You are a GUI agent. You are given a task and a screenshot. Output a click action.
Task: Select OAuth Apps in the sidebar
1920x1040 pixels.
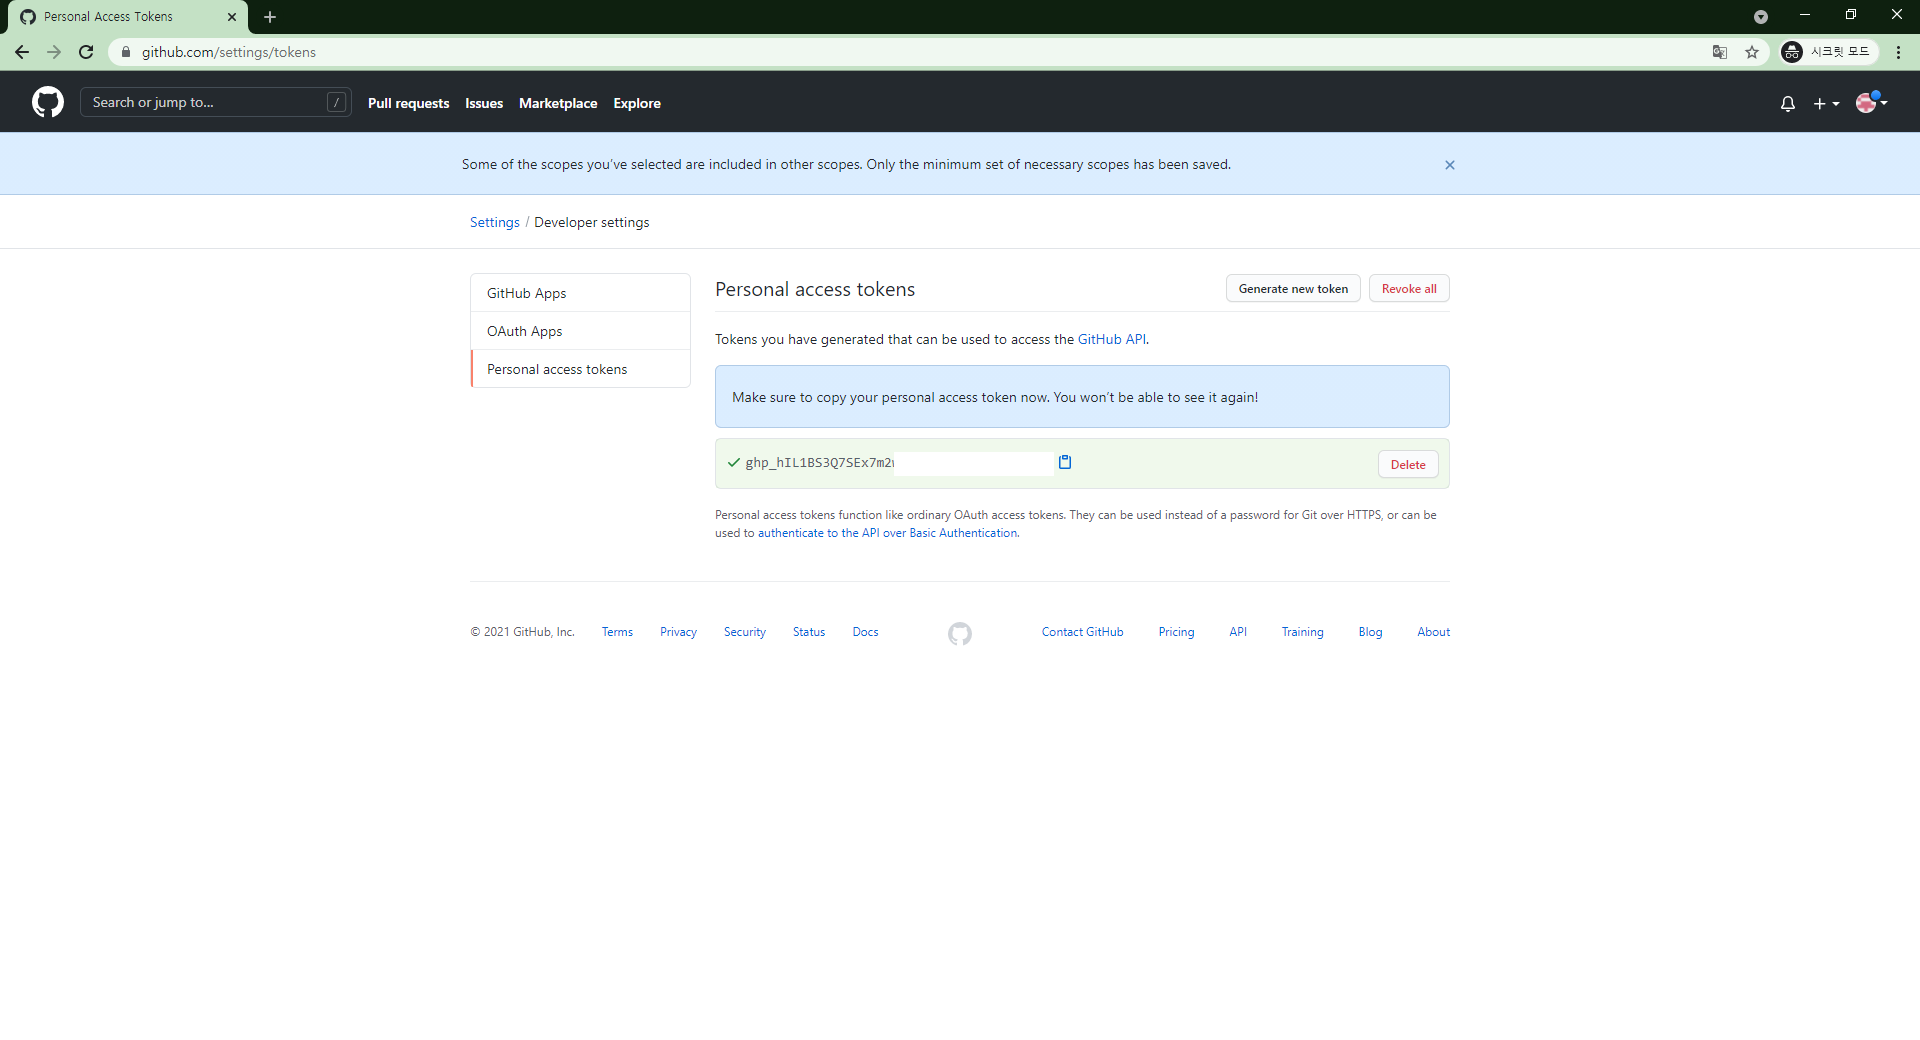click(x=580, y=331)
